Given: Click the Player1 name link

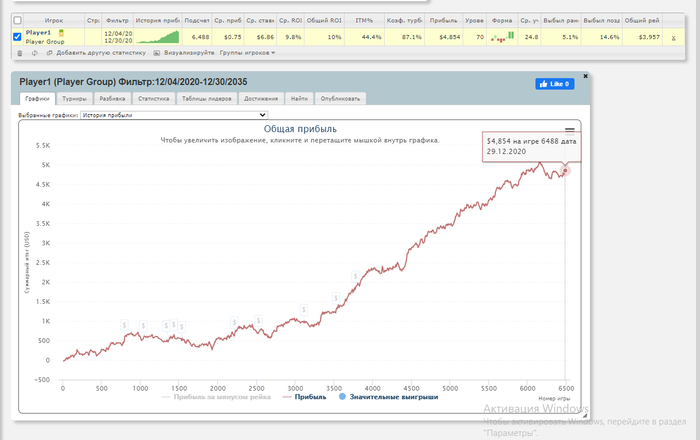Looking at the screenshot, I should (x=38, y=33).
